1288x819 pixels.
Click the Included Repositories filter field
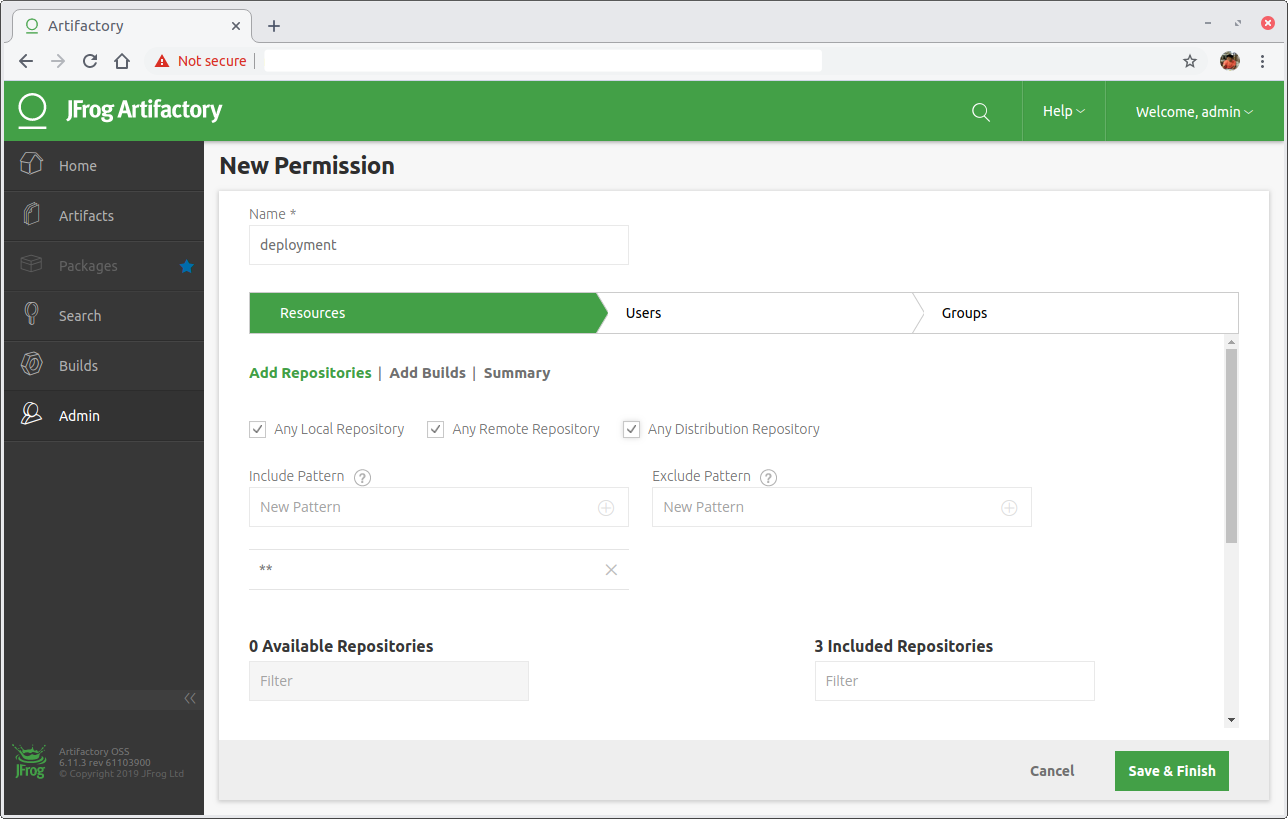[955, 681]
